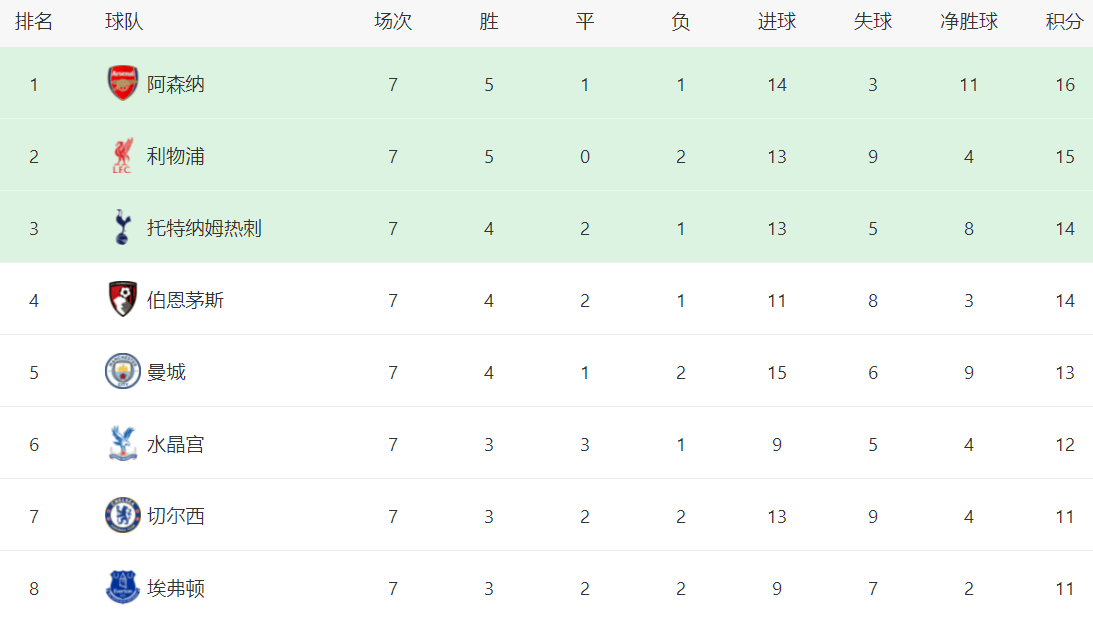Click the 净胜球 column header
This screenshot has height=618, width=1093.
click(x=968, y=22)
